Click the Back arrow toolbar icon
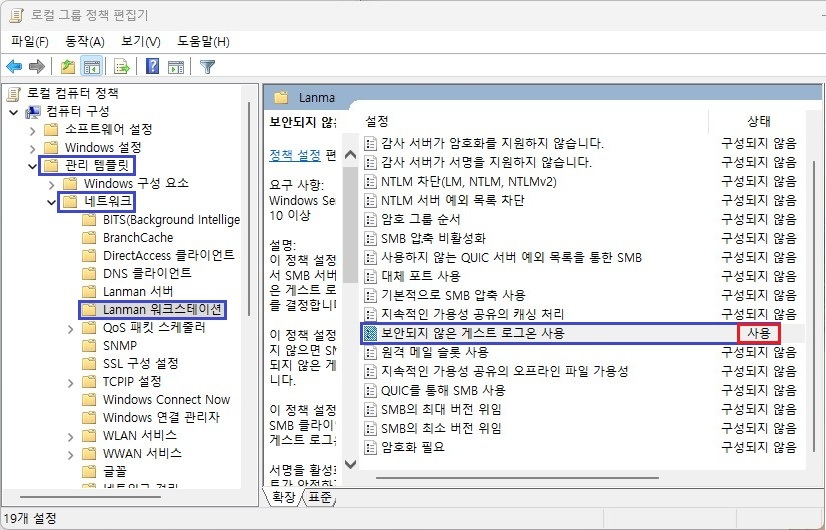The width and height of the screenshot is (826, 530). pyautogui.click(x=14, y=66)
